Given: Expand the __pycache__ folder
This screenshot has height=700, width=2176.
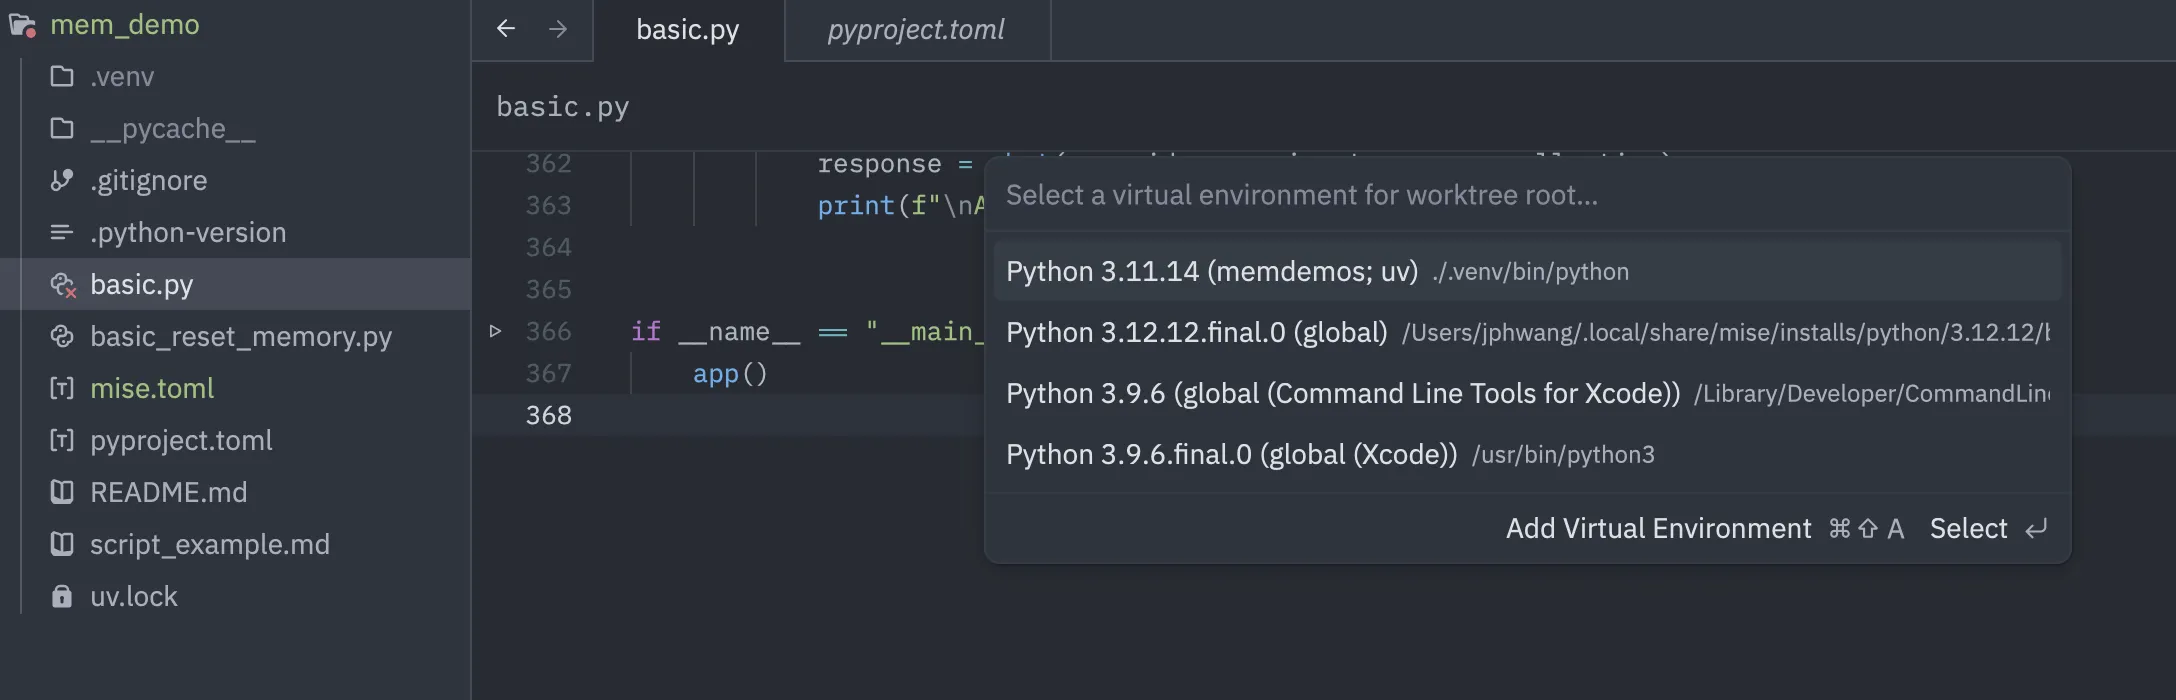Looking at the screenshot, I should click(236, 128).
